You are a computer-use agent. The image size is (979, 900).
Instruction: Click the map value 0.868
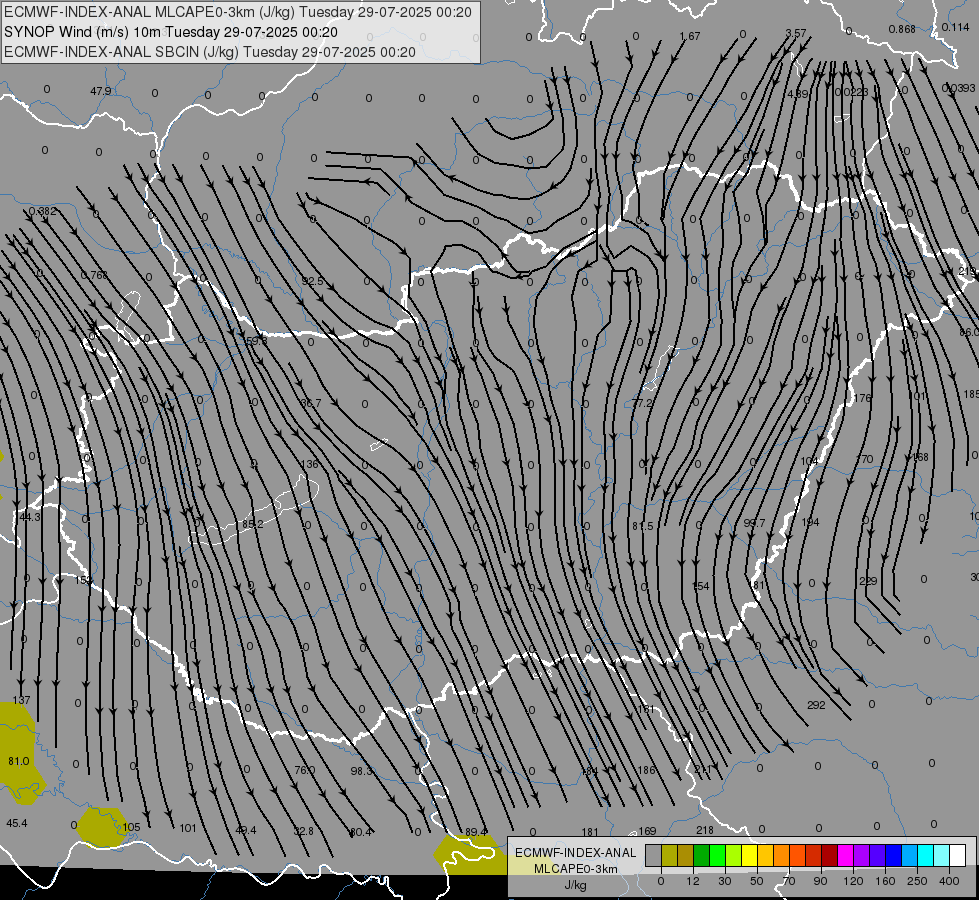pos(902,29)
